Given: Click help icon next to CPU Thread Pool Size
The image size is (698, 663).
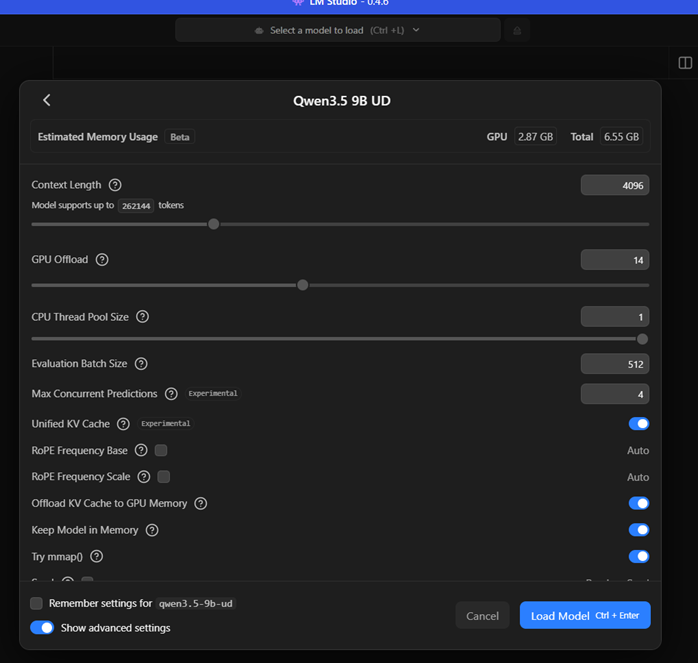Looking at the screenshot, I should [142, 317].
